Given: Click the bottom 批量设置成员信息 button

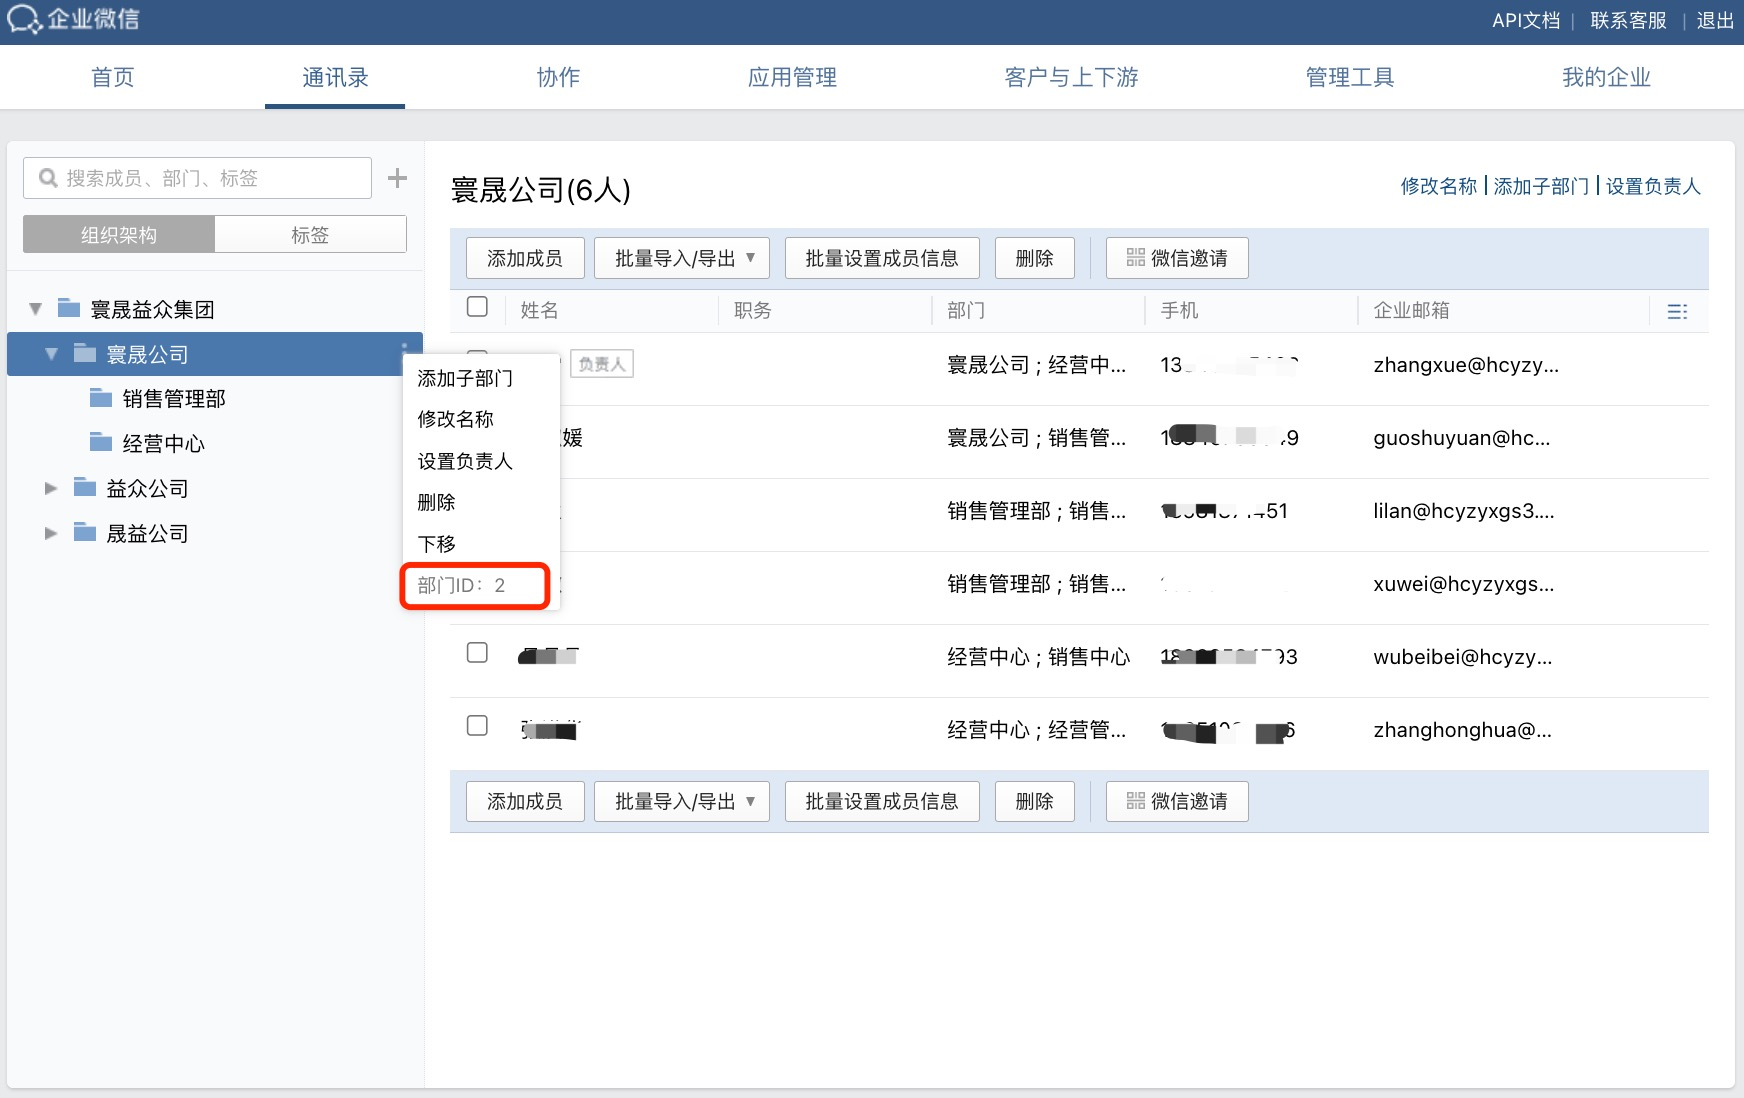Looking at the screenshot, I should pos(882,801).
